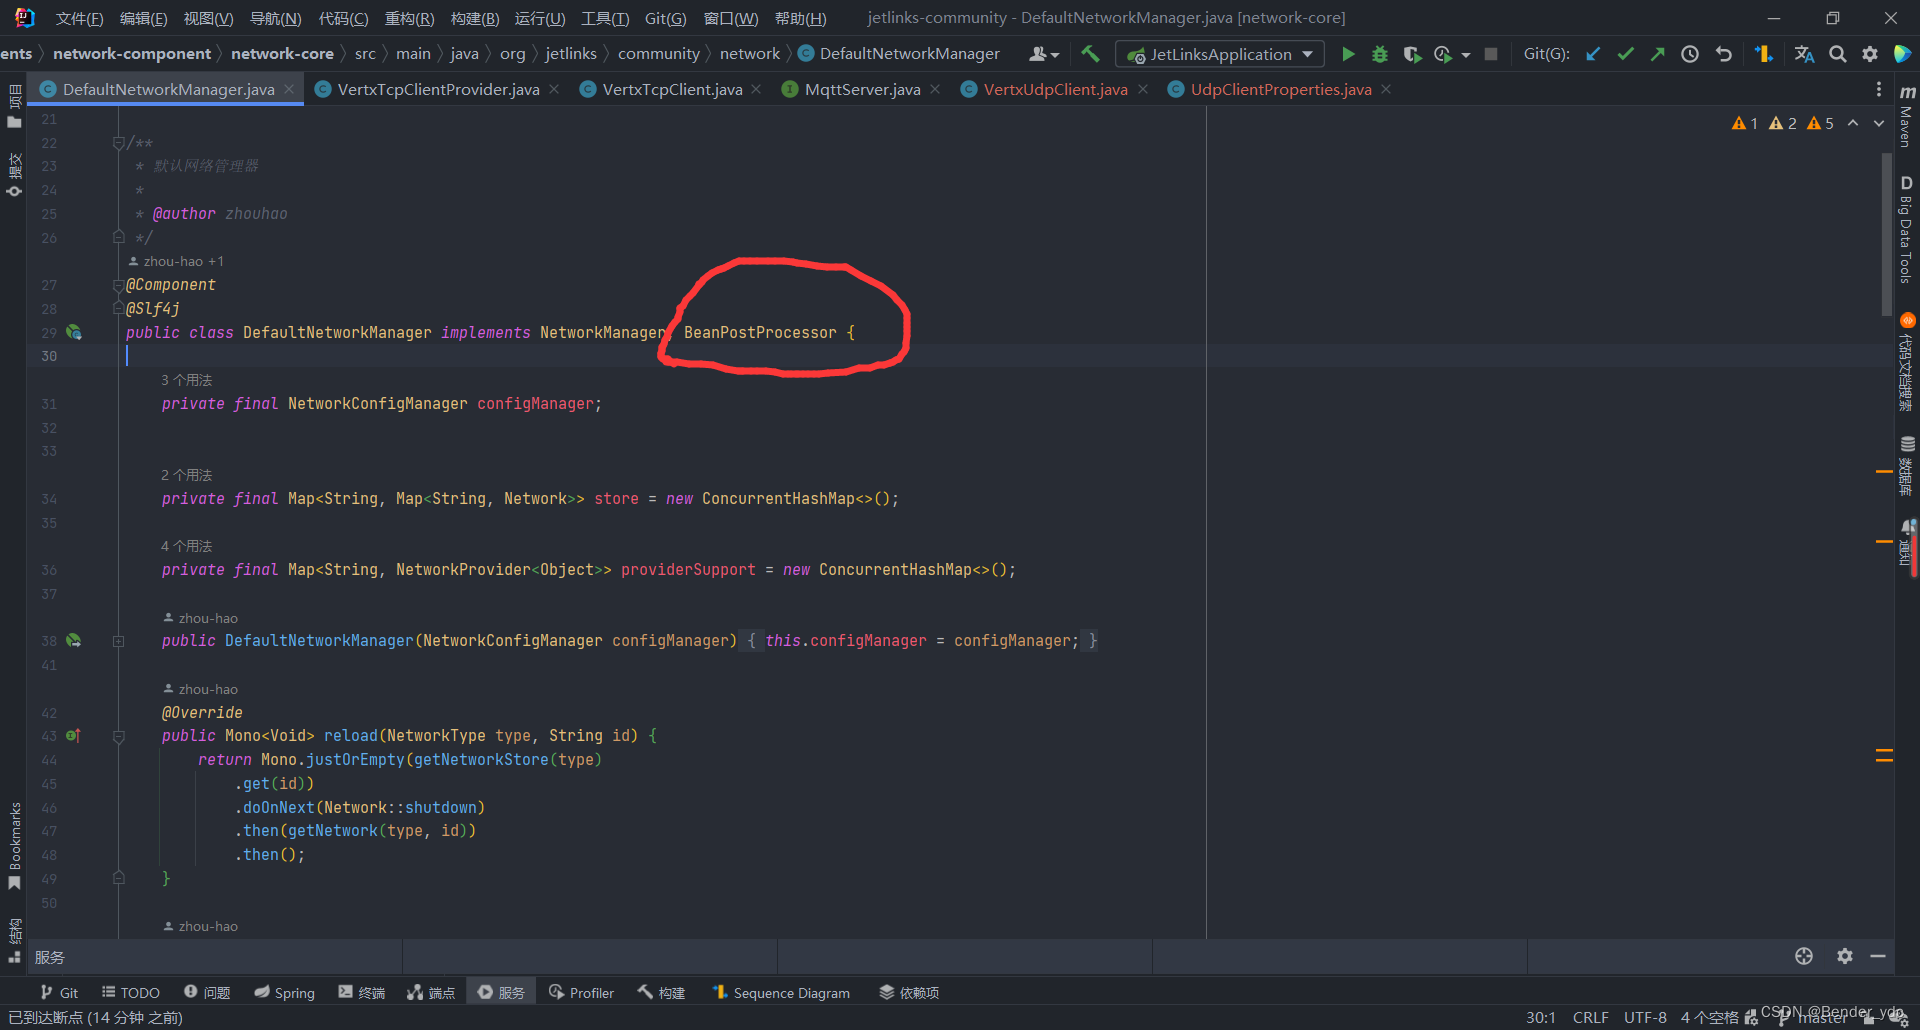
Task: Expand the folded constructor on line 38
Action: click(x=118, y=641)
